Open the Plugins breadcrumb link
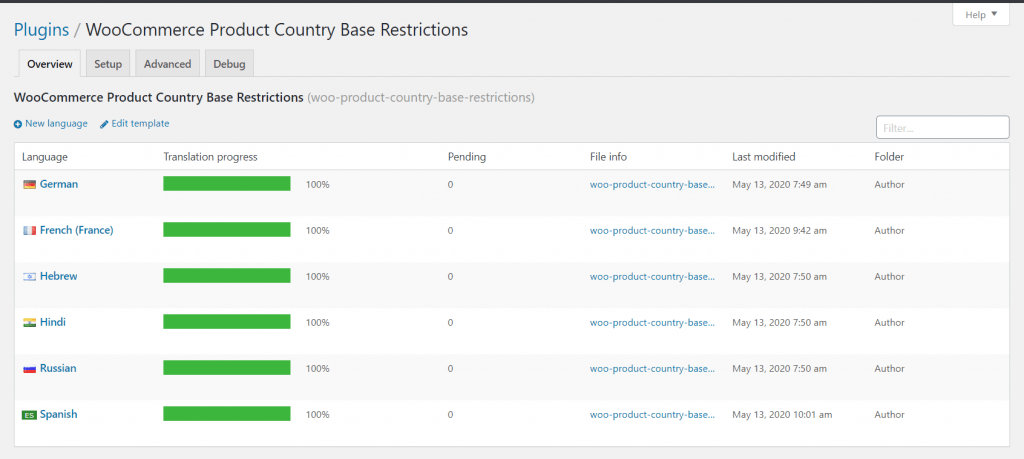1024x459 pixels. tap(41, 30)
